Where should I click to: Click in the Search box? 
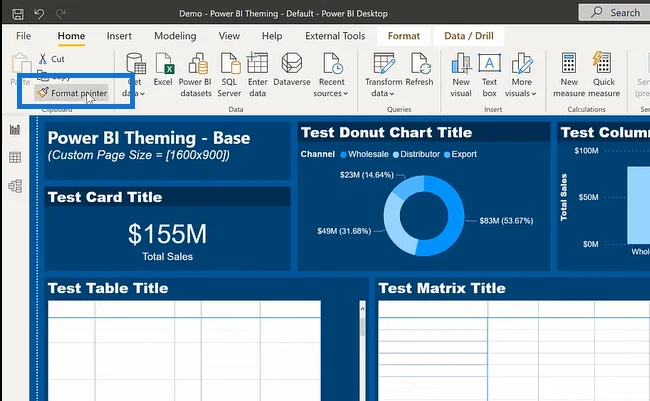tap(615, 12)
